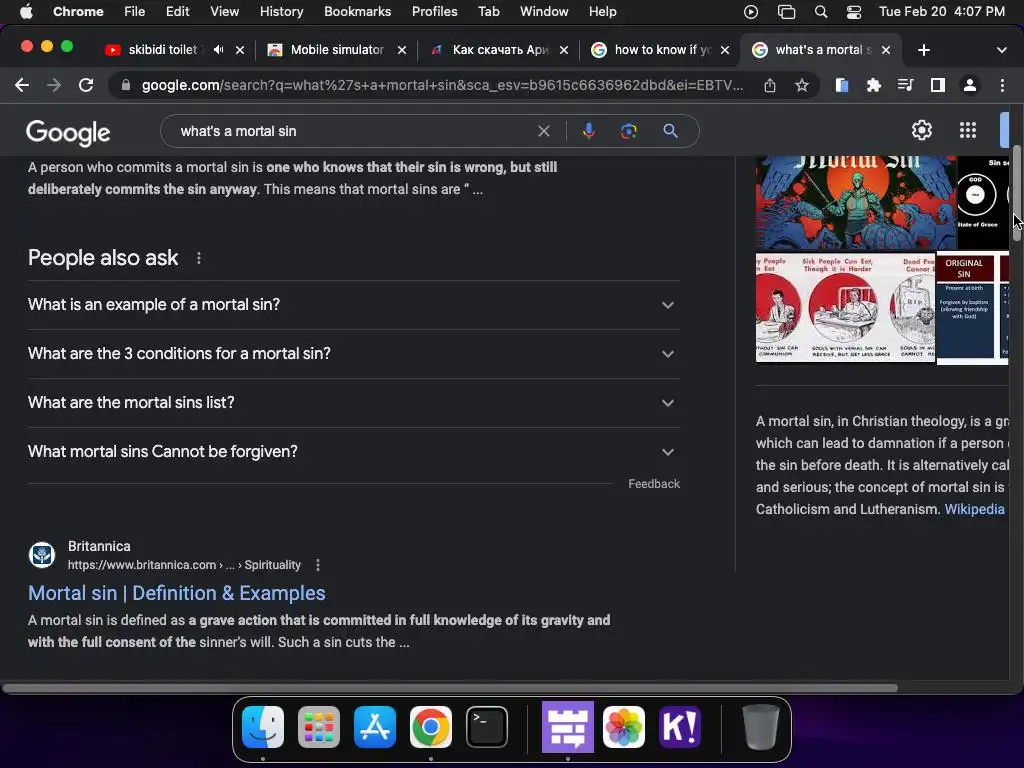Switch to the skibidi toilet tab
The image size is (1024, 768).
tap(160, 50)
